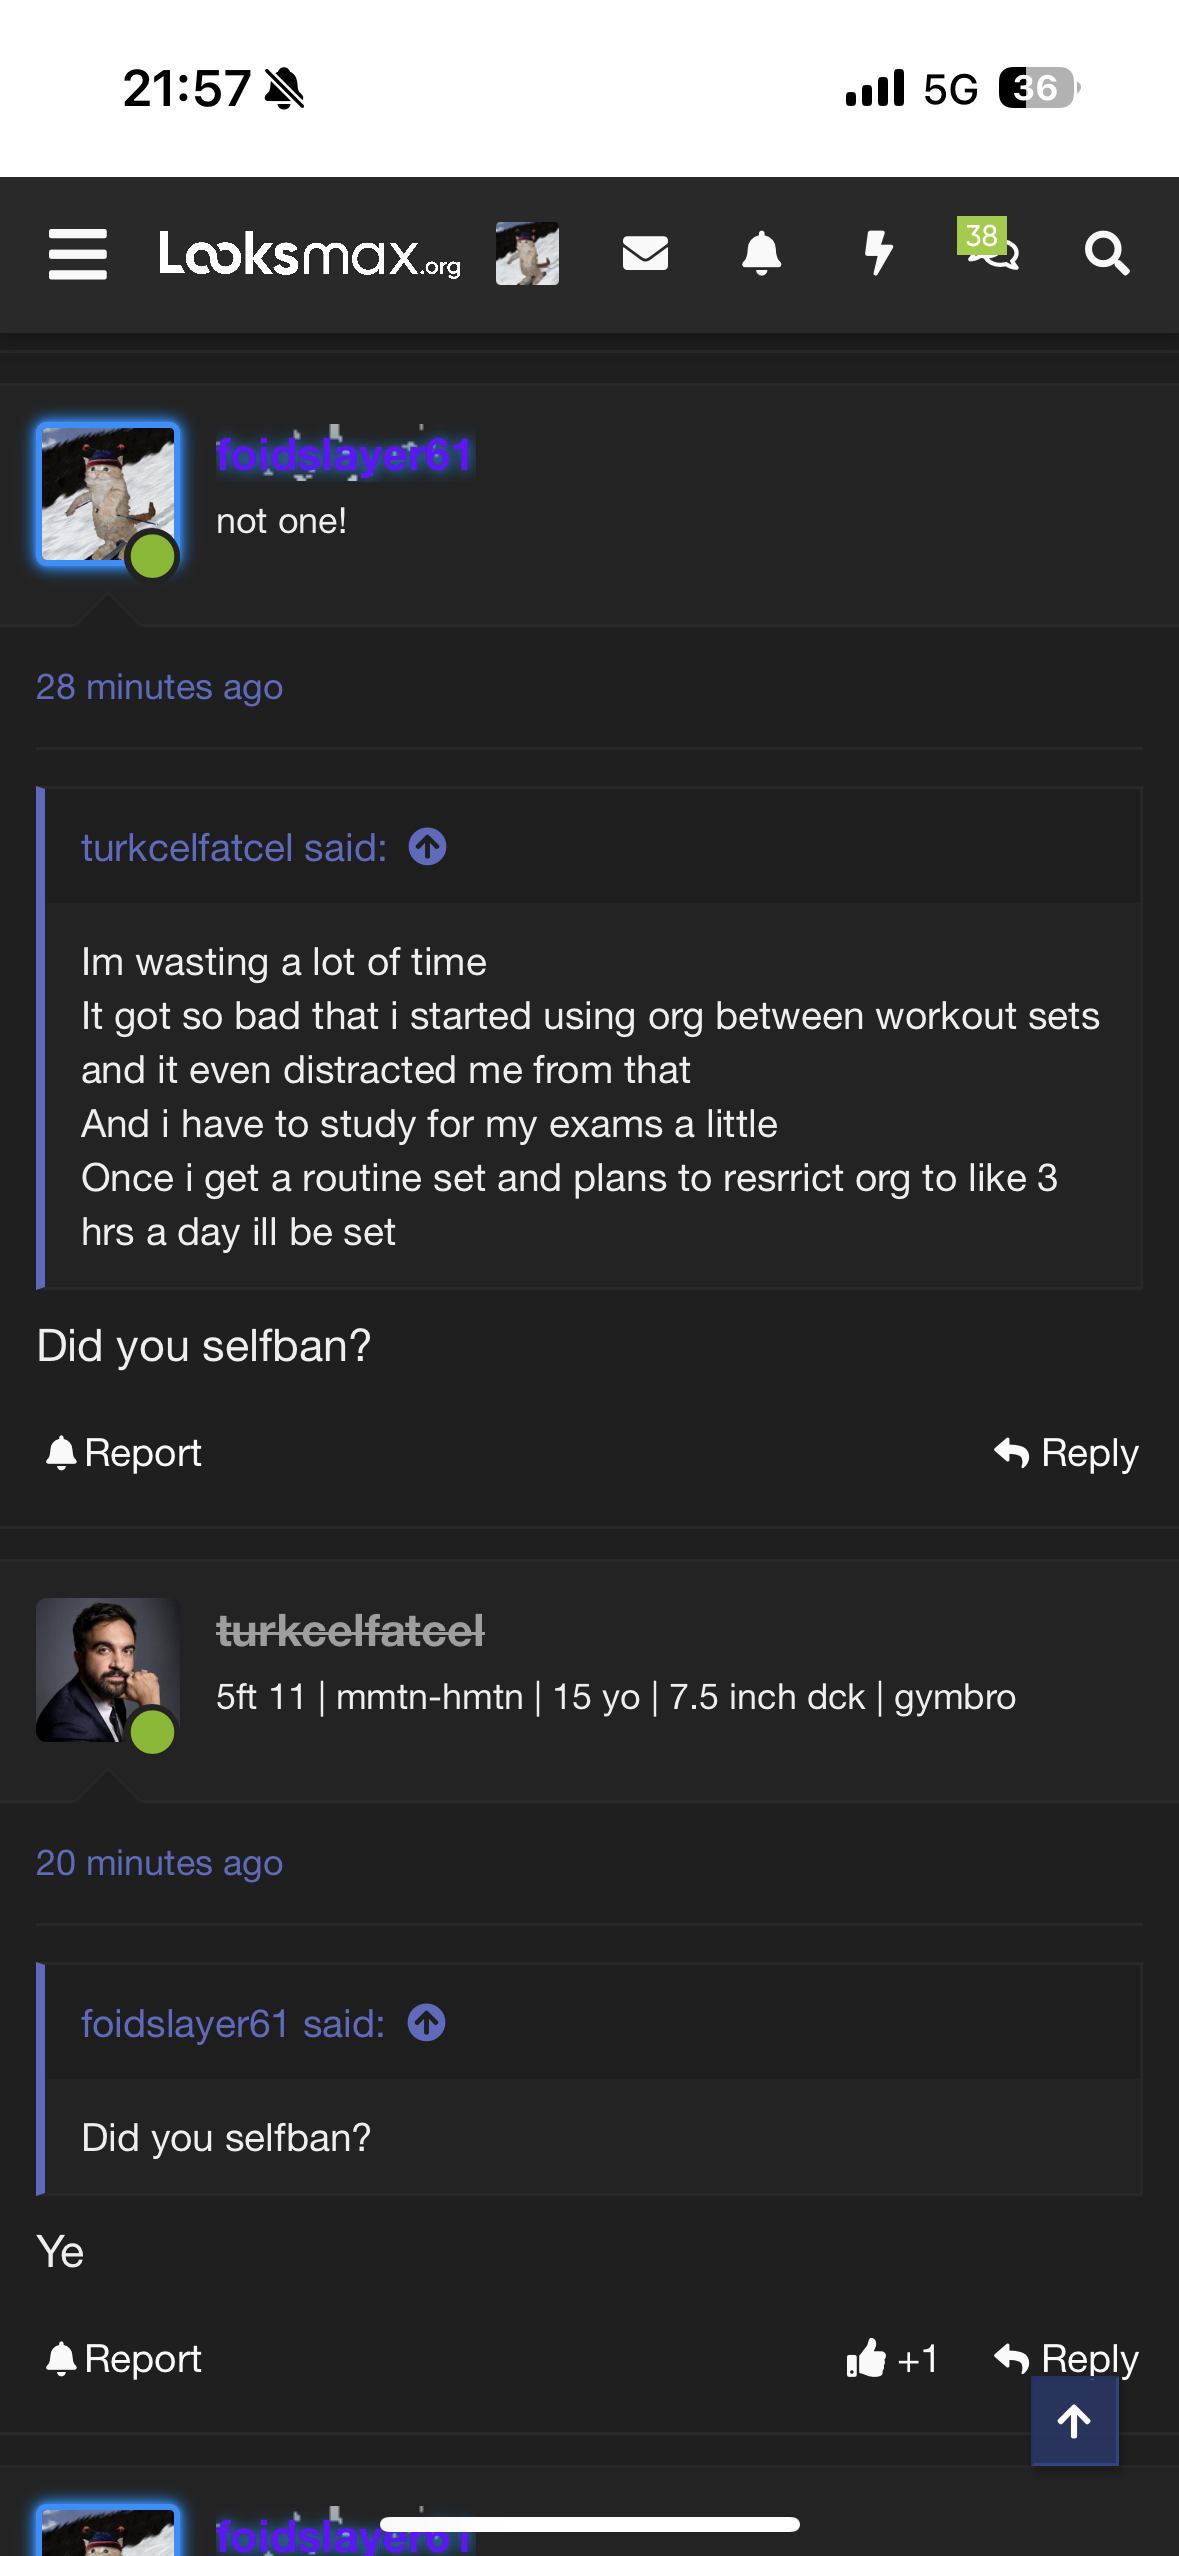Open the "28 minutes ago" post permalink
1179x2556 pixels.
(x=159, y=688)
